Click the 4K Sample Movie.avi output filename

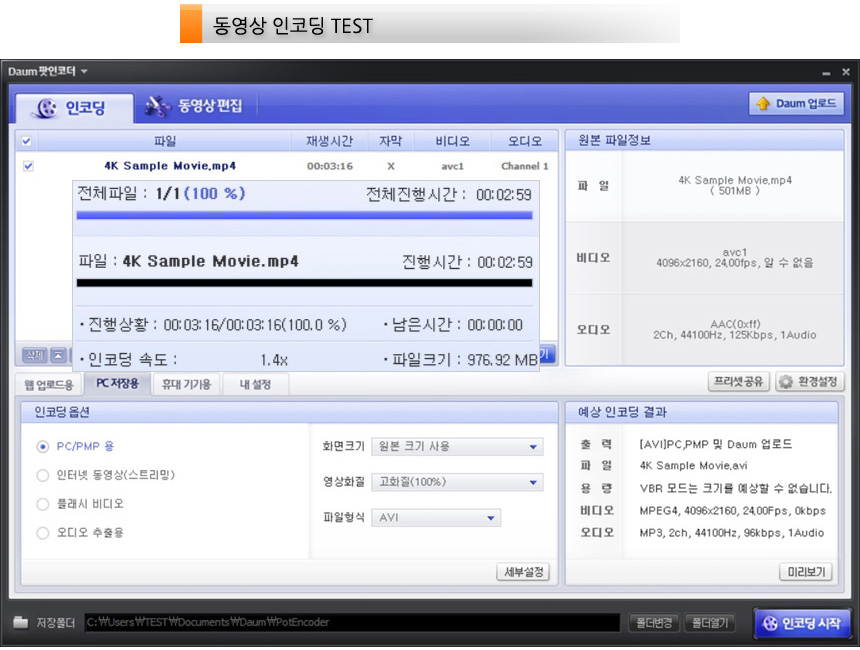click(x=693, y=466)
